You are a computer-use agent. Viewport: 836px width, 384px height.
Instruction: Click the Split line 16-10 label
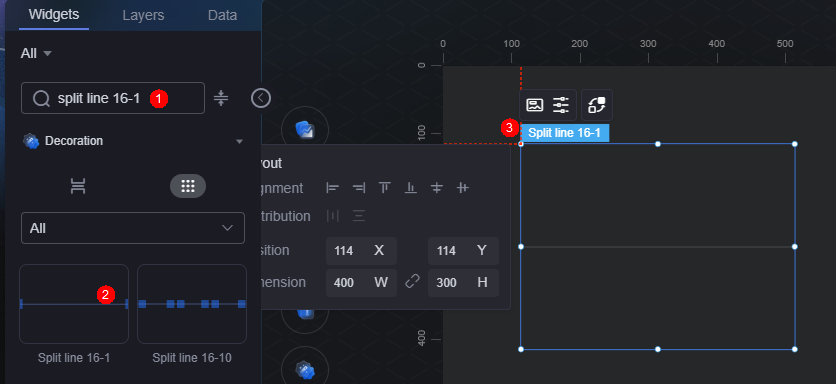pos(192,358)
